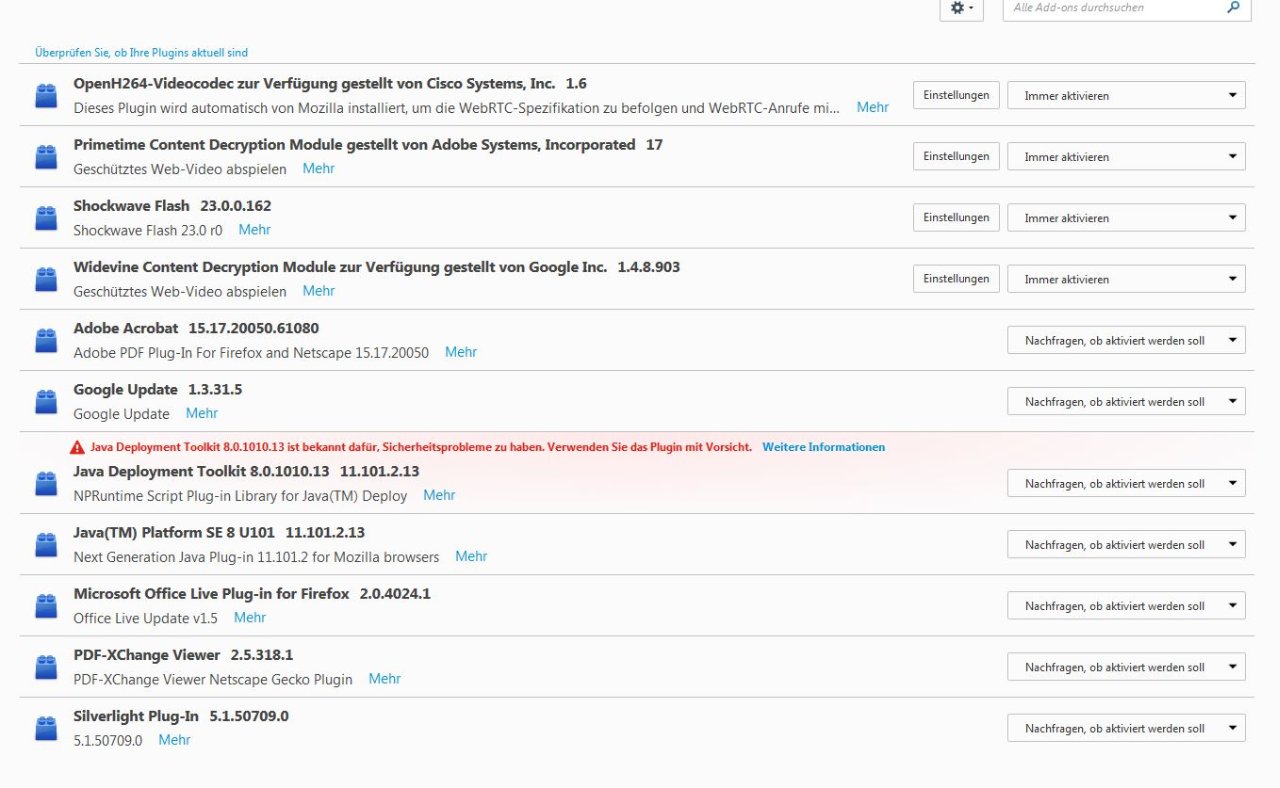Screen dimensions: 1280x788
Task: Click the Primetime Content Decryption Module plugin icon
Action: [46, 157]
